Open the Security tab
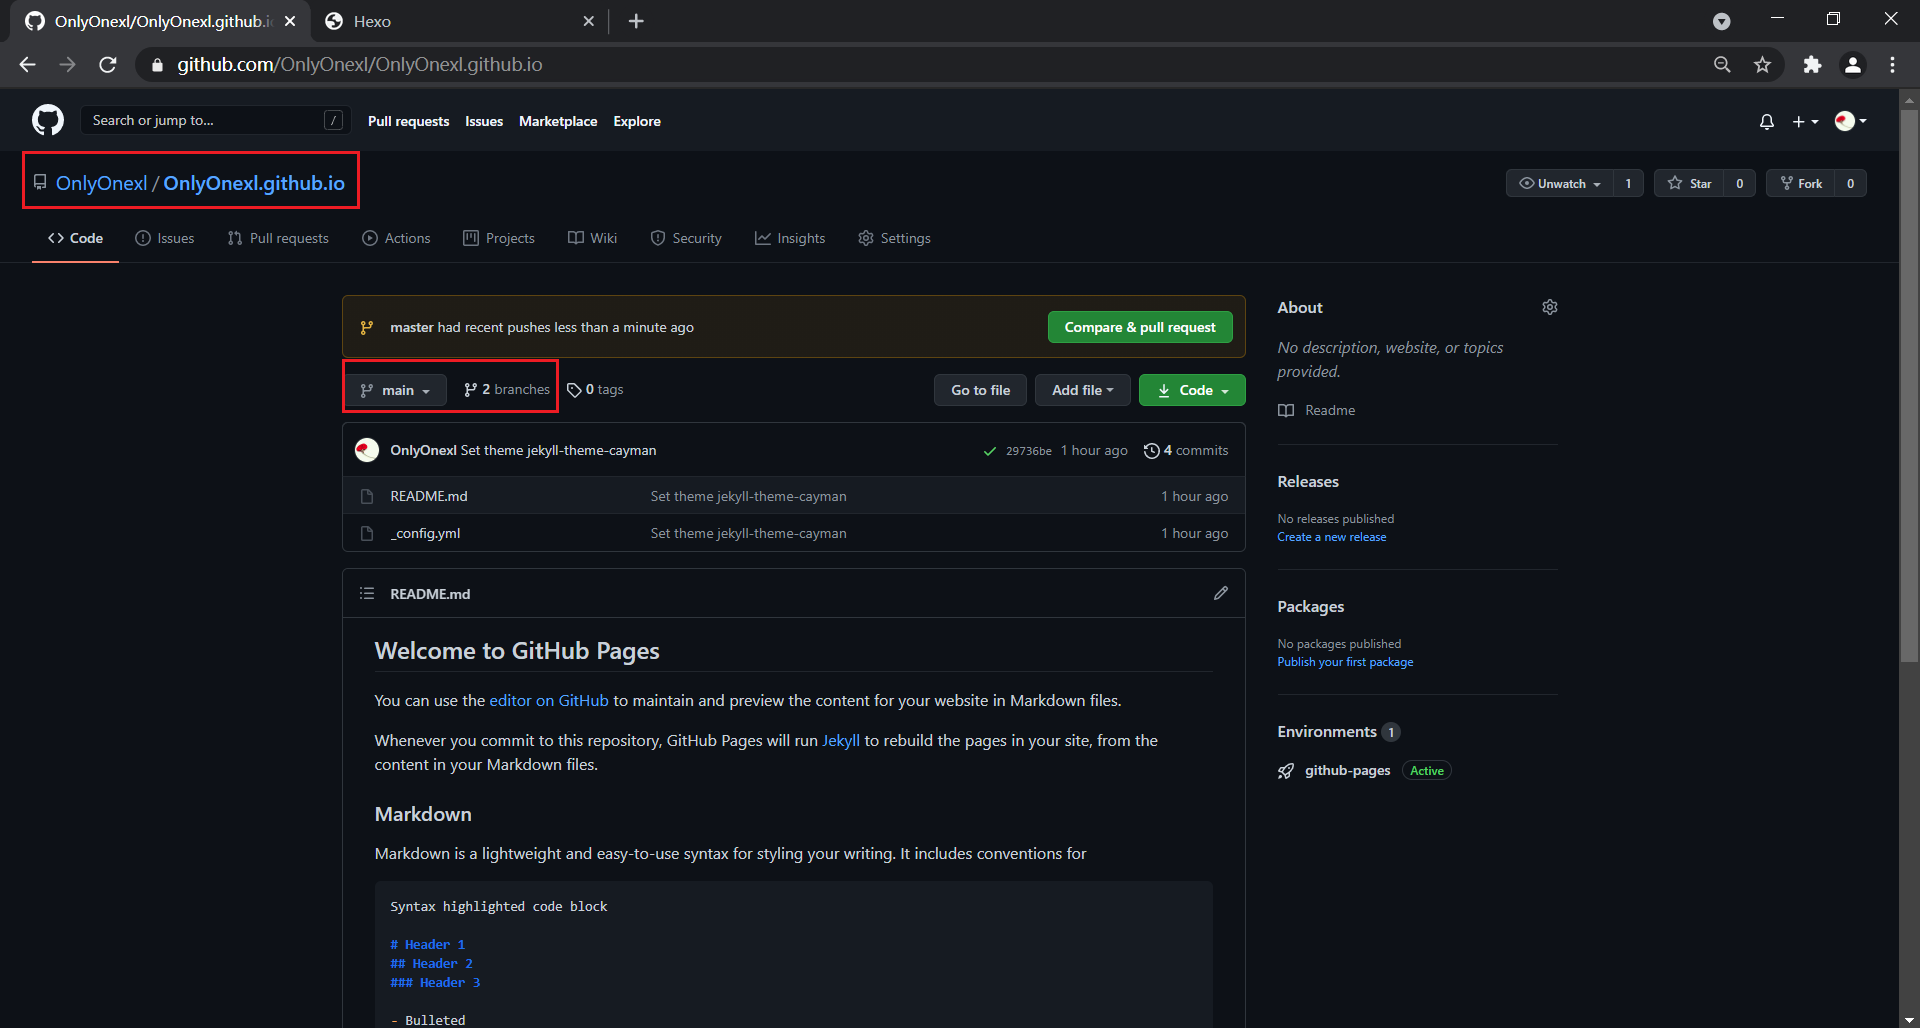1920x1028 pixels. coord(686,238)
